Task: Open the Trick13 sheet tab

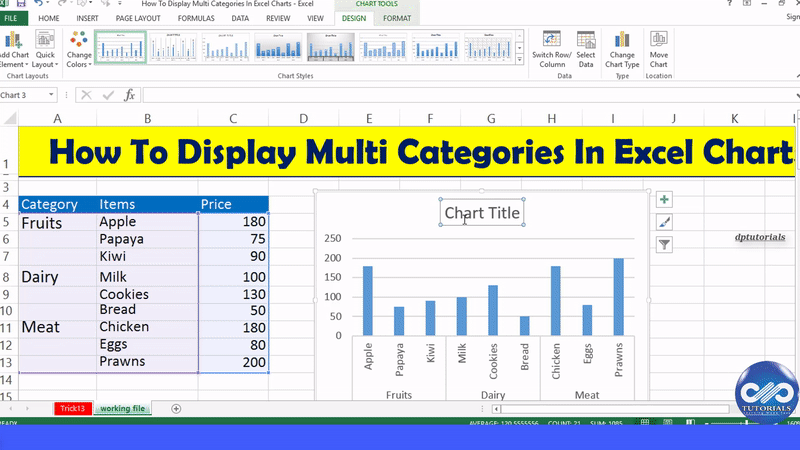Action: tap(72, 408)
